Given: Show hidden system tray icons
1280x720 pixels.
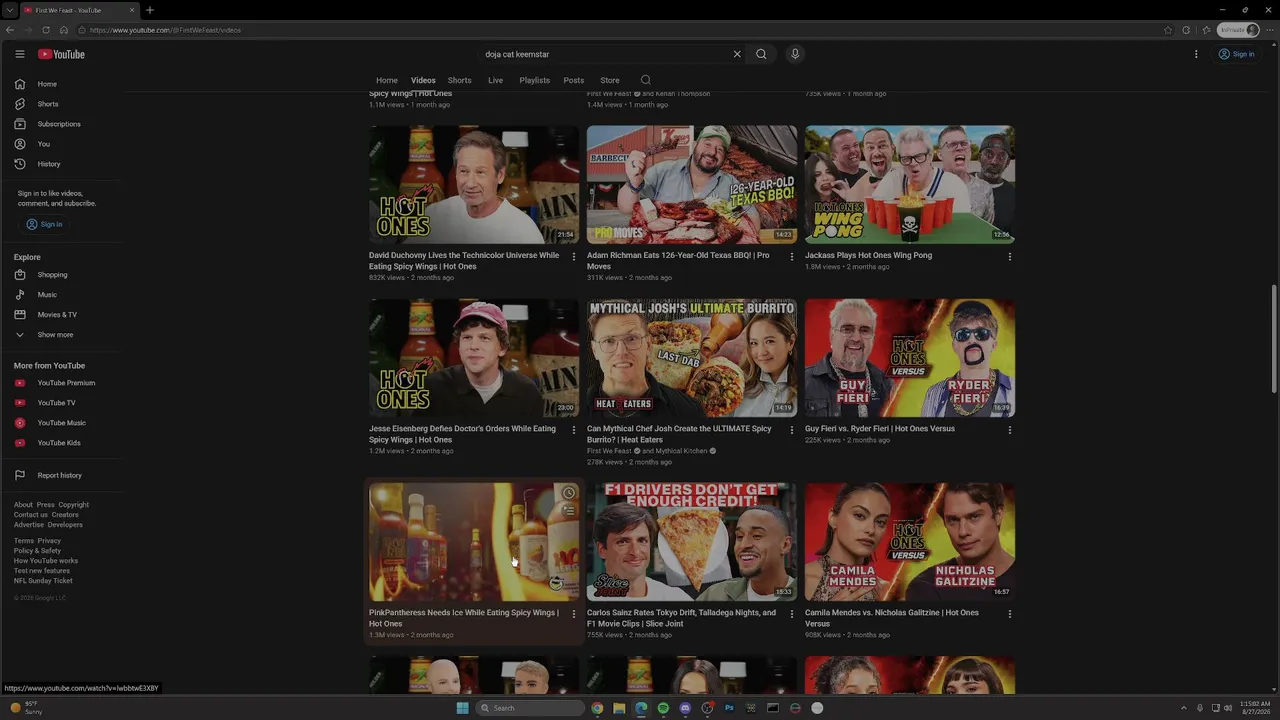Looking at the screenshot, I should tap(1184, 708).
